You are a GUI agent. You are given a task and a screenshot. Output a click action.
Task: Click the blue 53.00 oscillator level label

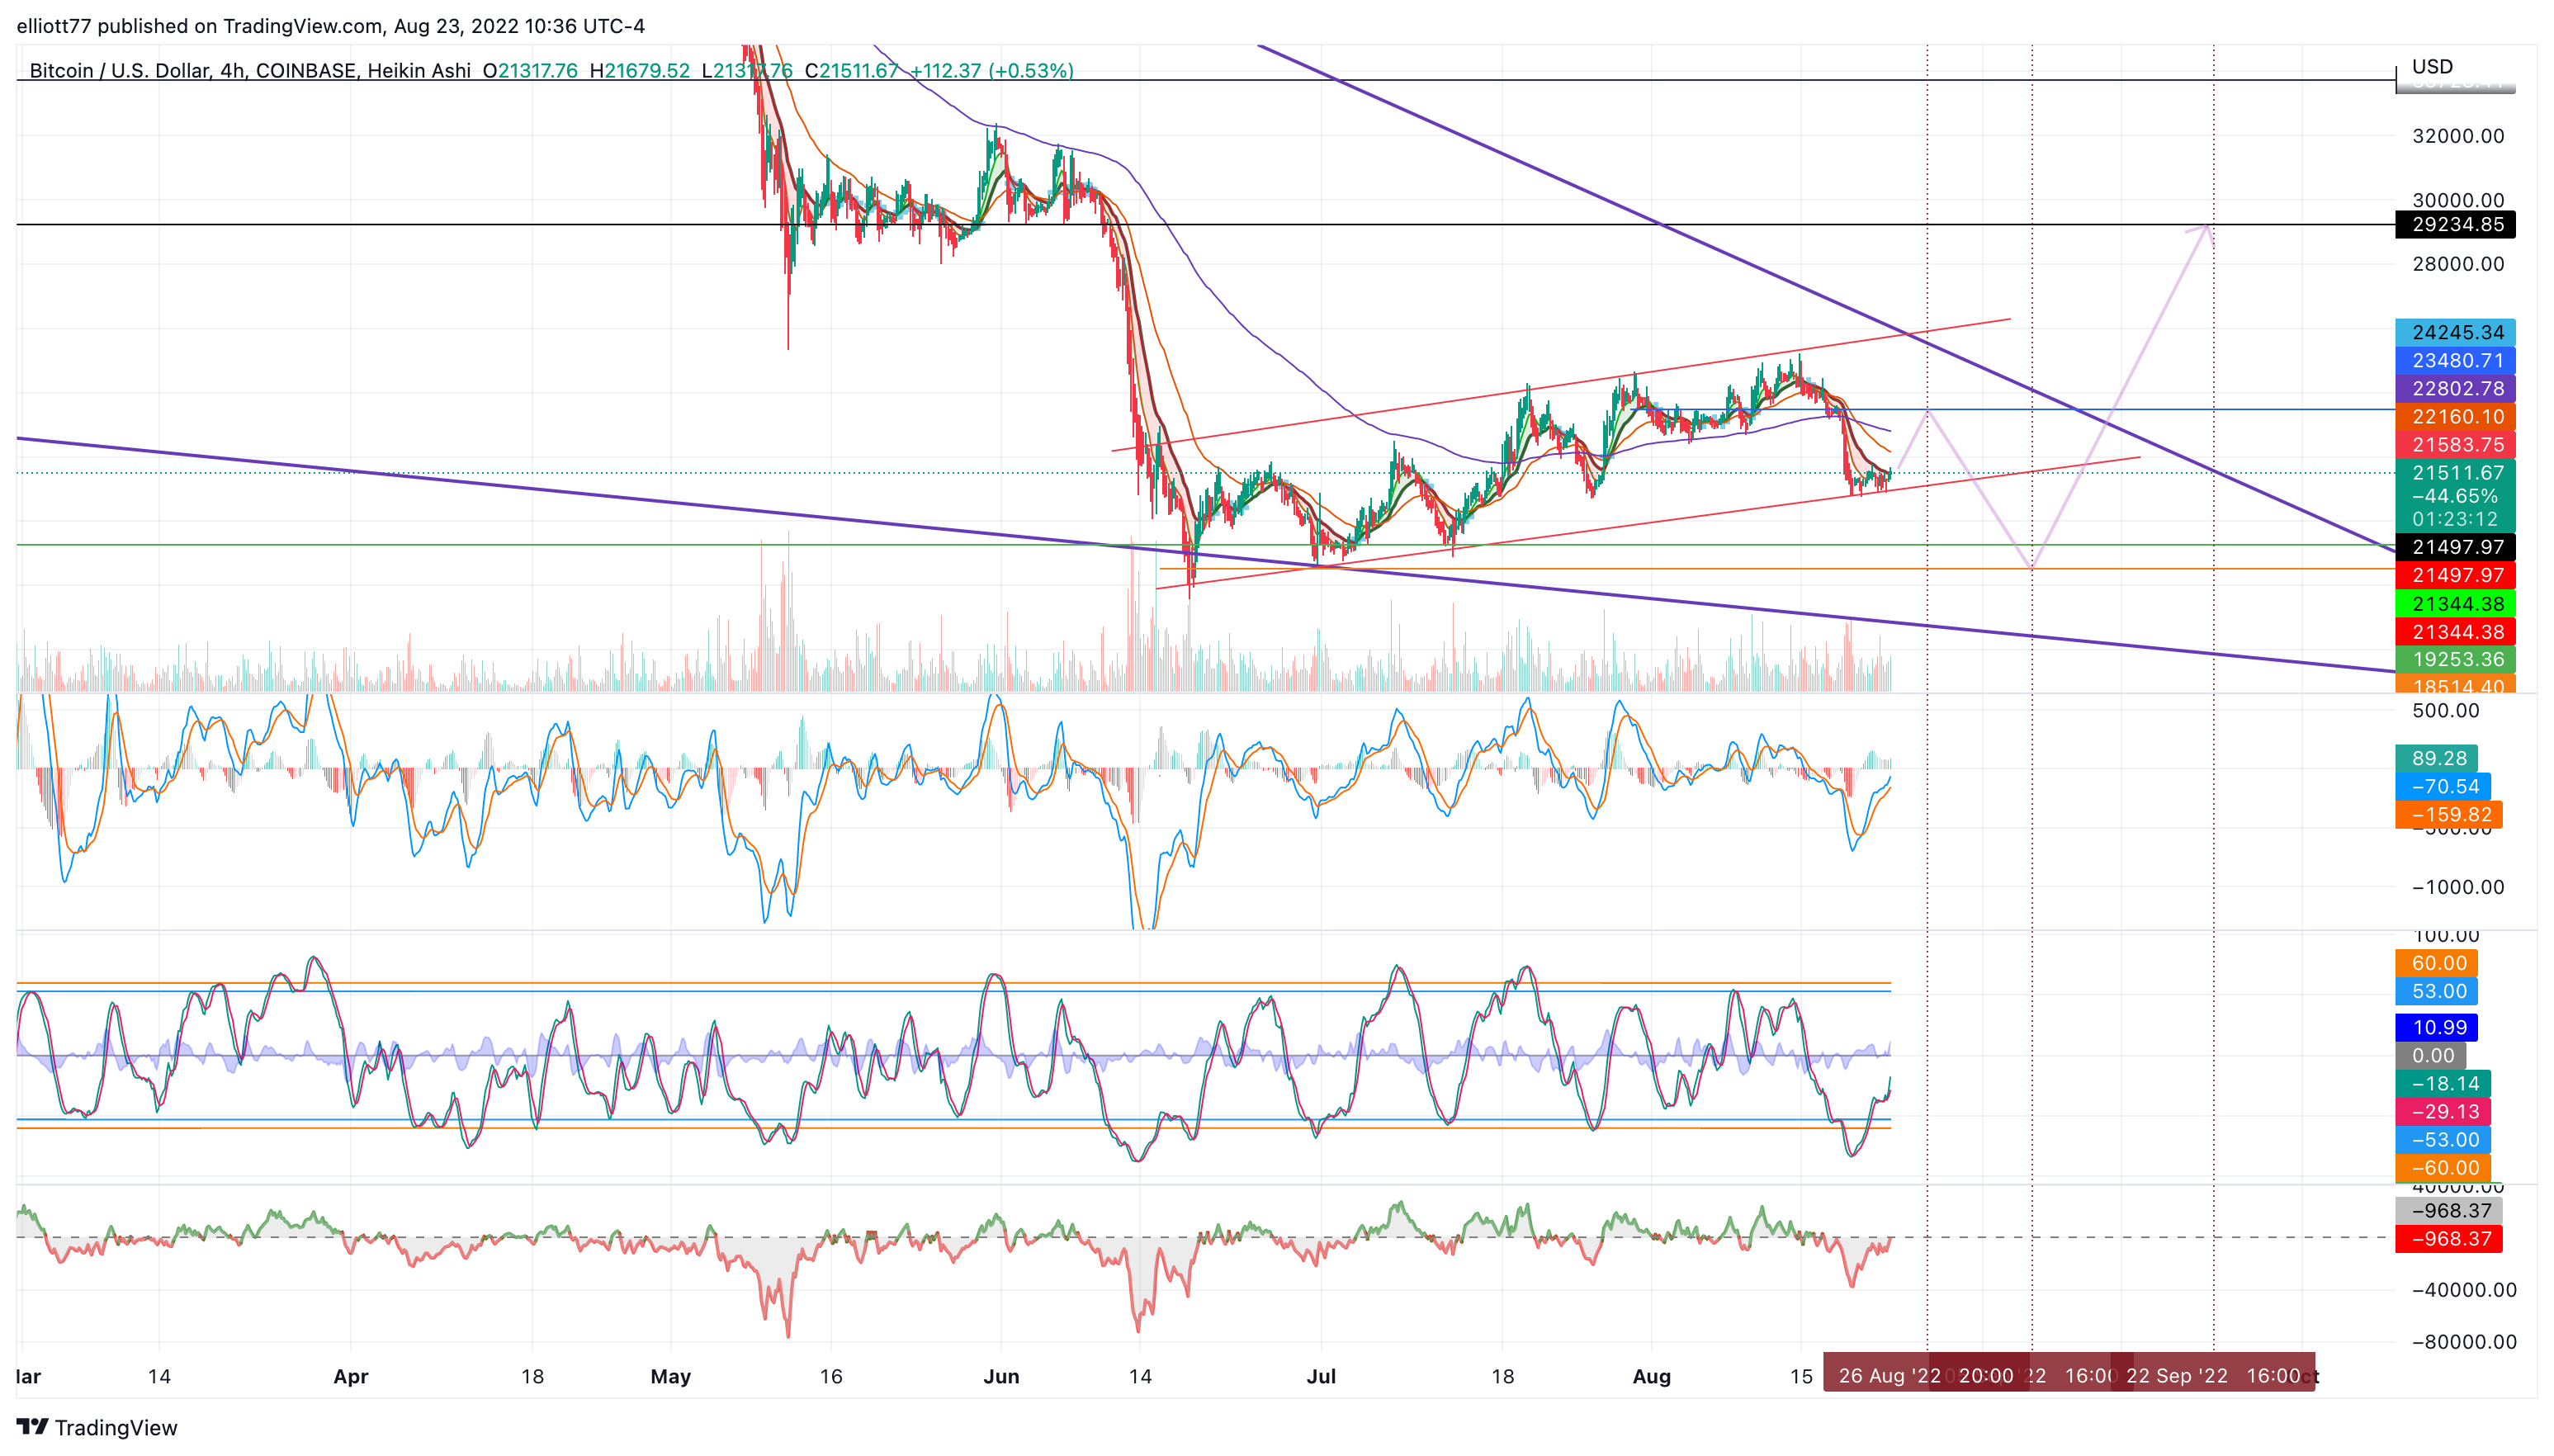[2438, 991]
